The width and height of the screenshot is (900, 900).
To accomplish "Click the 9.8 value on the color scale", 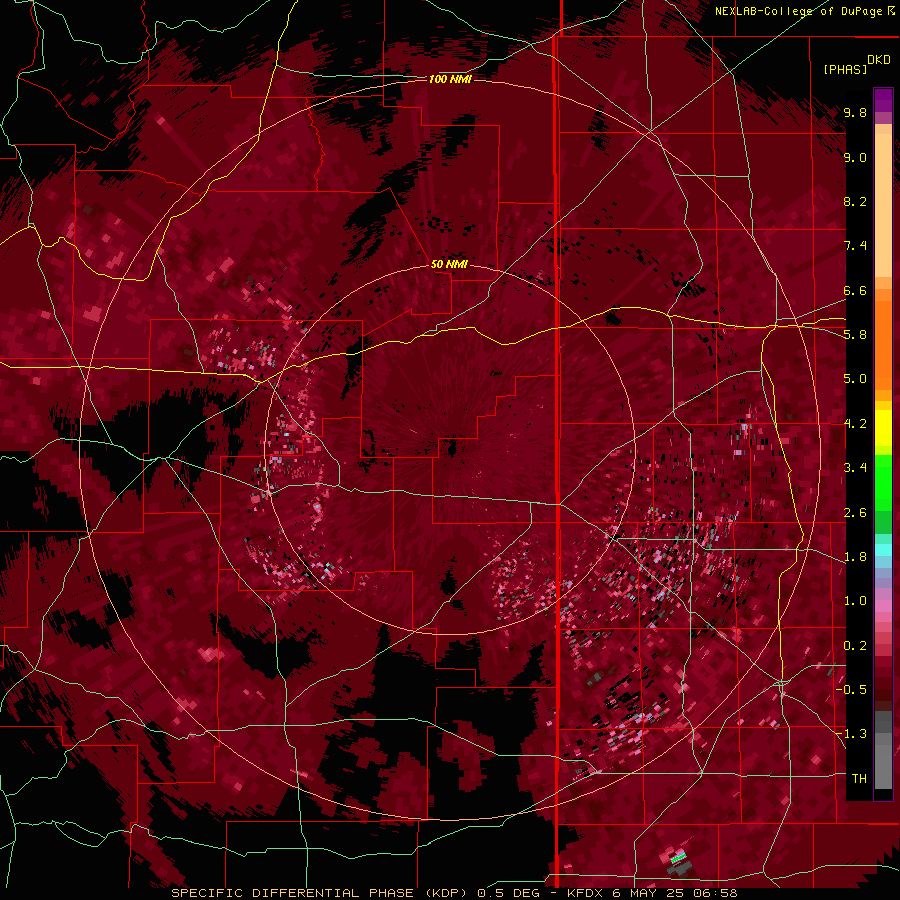I will click(855, 112).
